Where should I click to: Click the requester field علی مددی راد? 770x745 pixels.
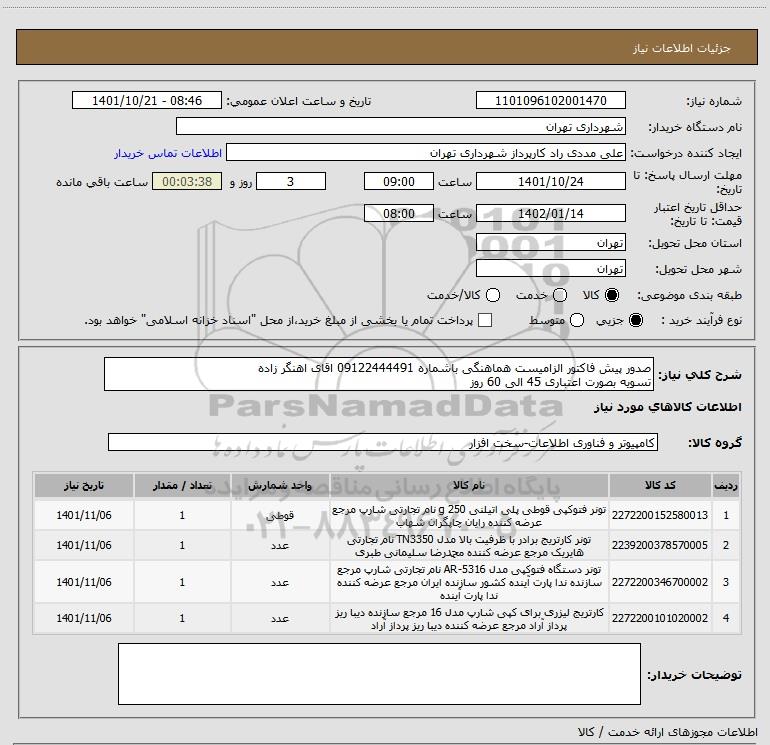click(x=425, y=153)
